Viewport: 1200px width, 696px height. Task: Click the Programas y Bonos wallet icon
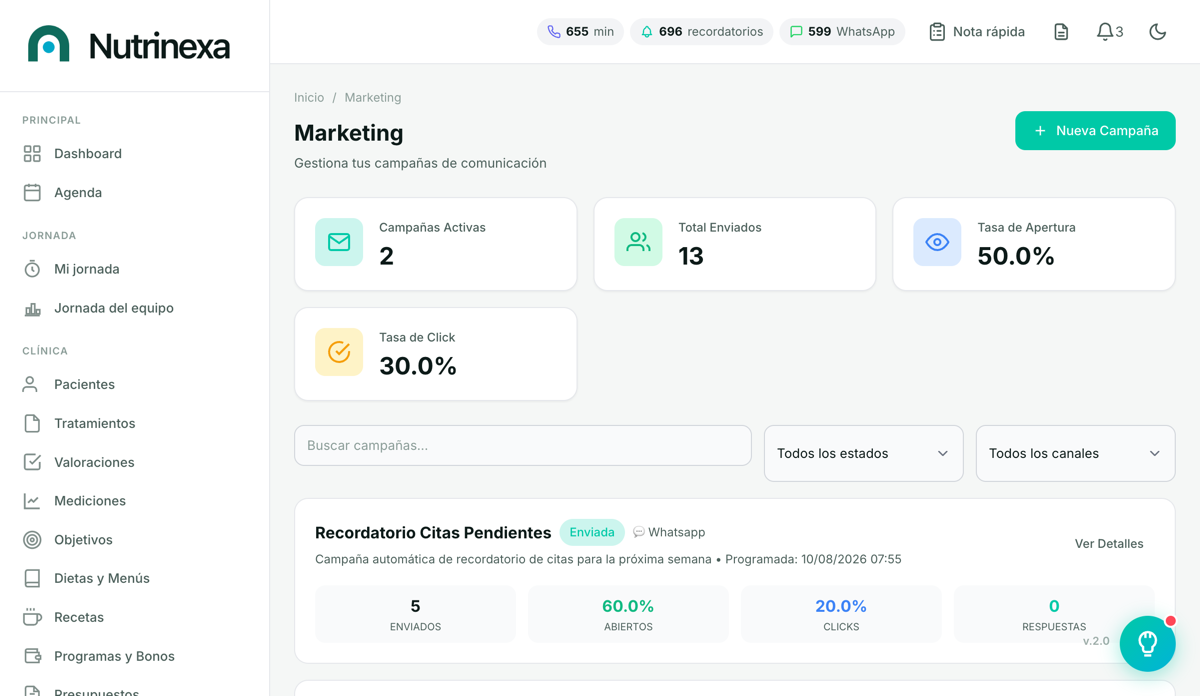tap(32, 656)
